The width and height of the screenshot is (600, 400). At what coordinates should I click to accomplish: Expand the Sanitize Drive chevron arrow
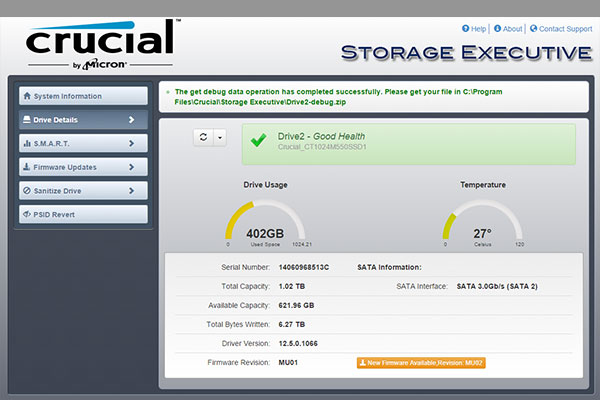point(132,191)
